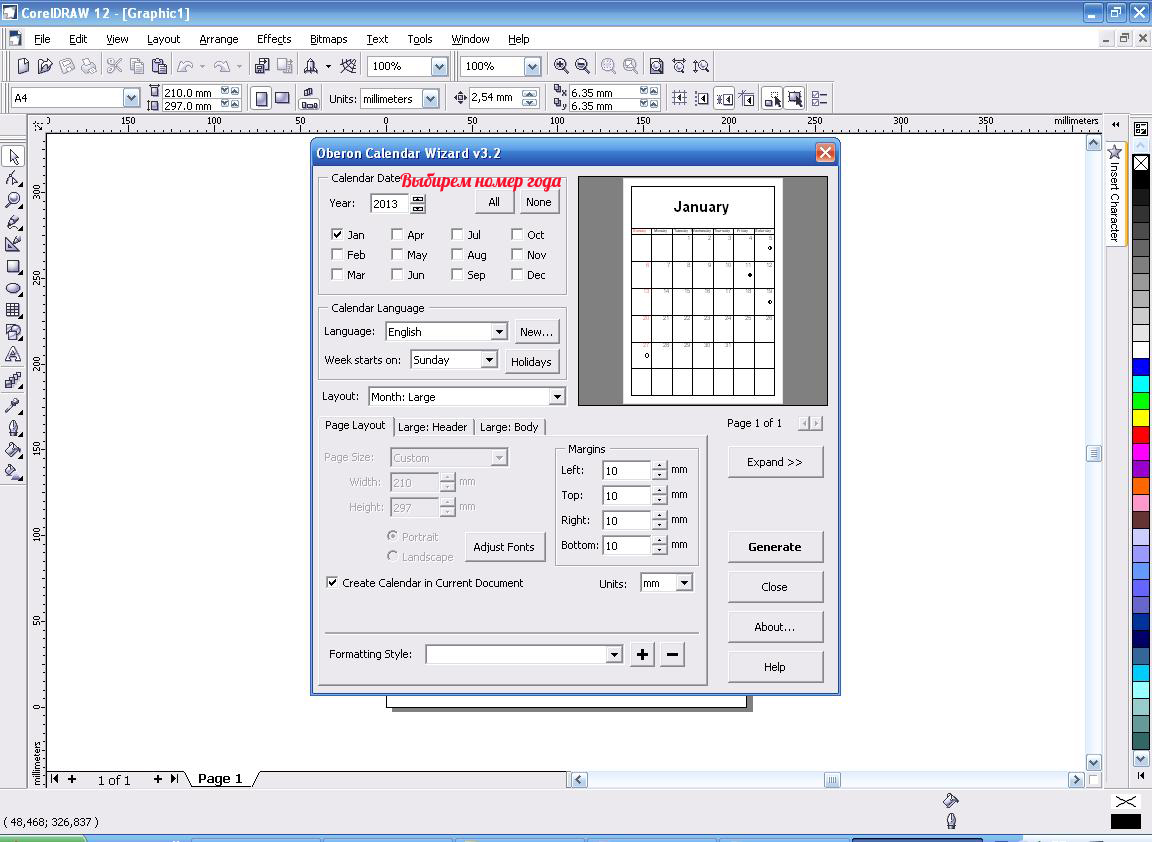
Task: Open the A4 paper size dropdown
Action: pos(131,98)
